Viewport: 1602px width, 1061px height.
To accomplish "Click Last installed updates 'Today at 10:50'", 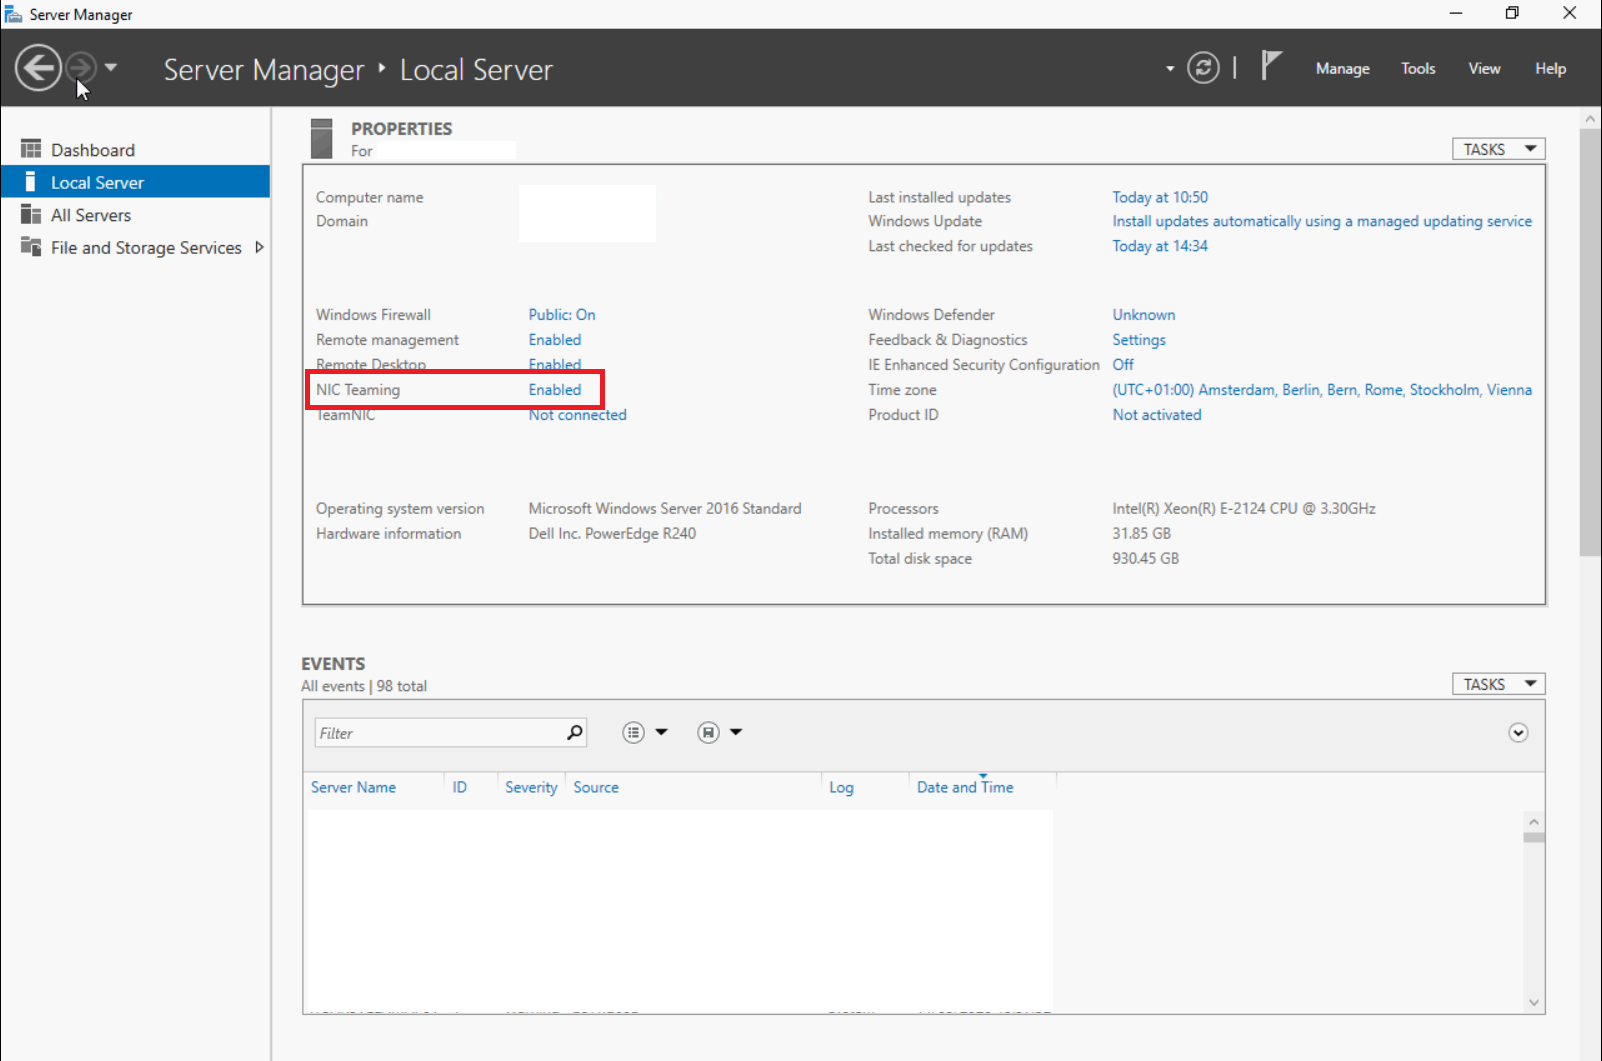I will click(x=1160, y=197).
